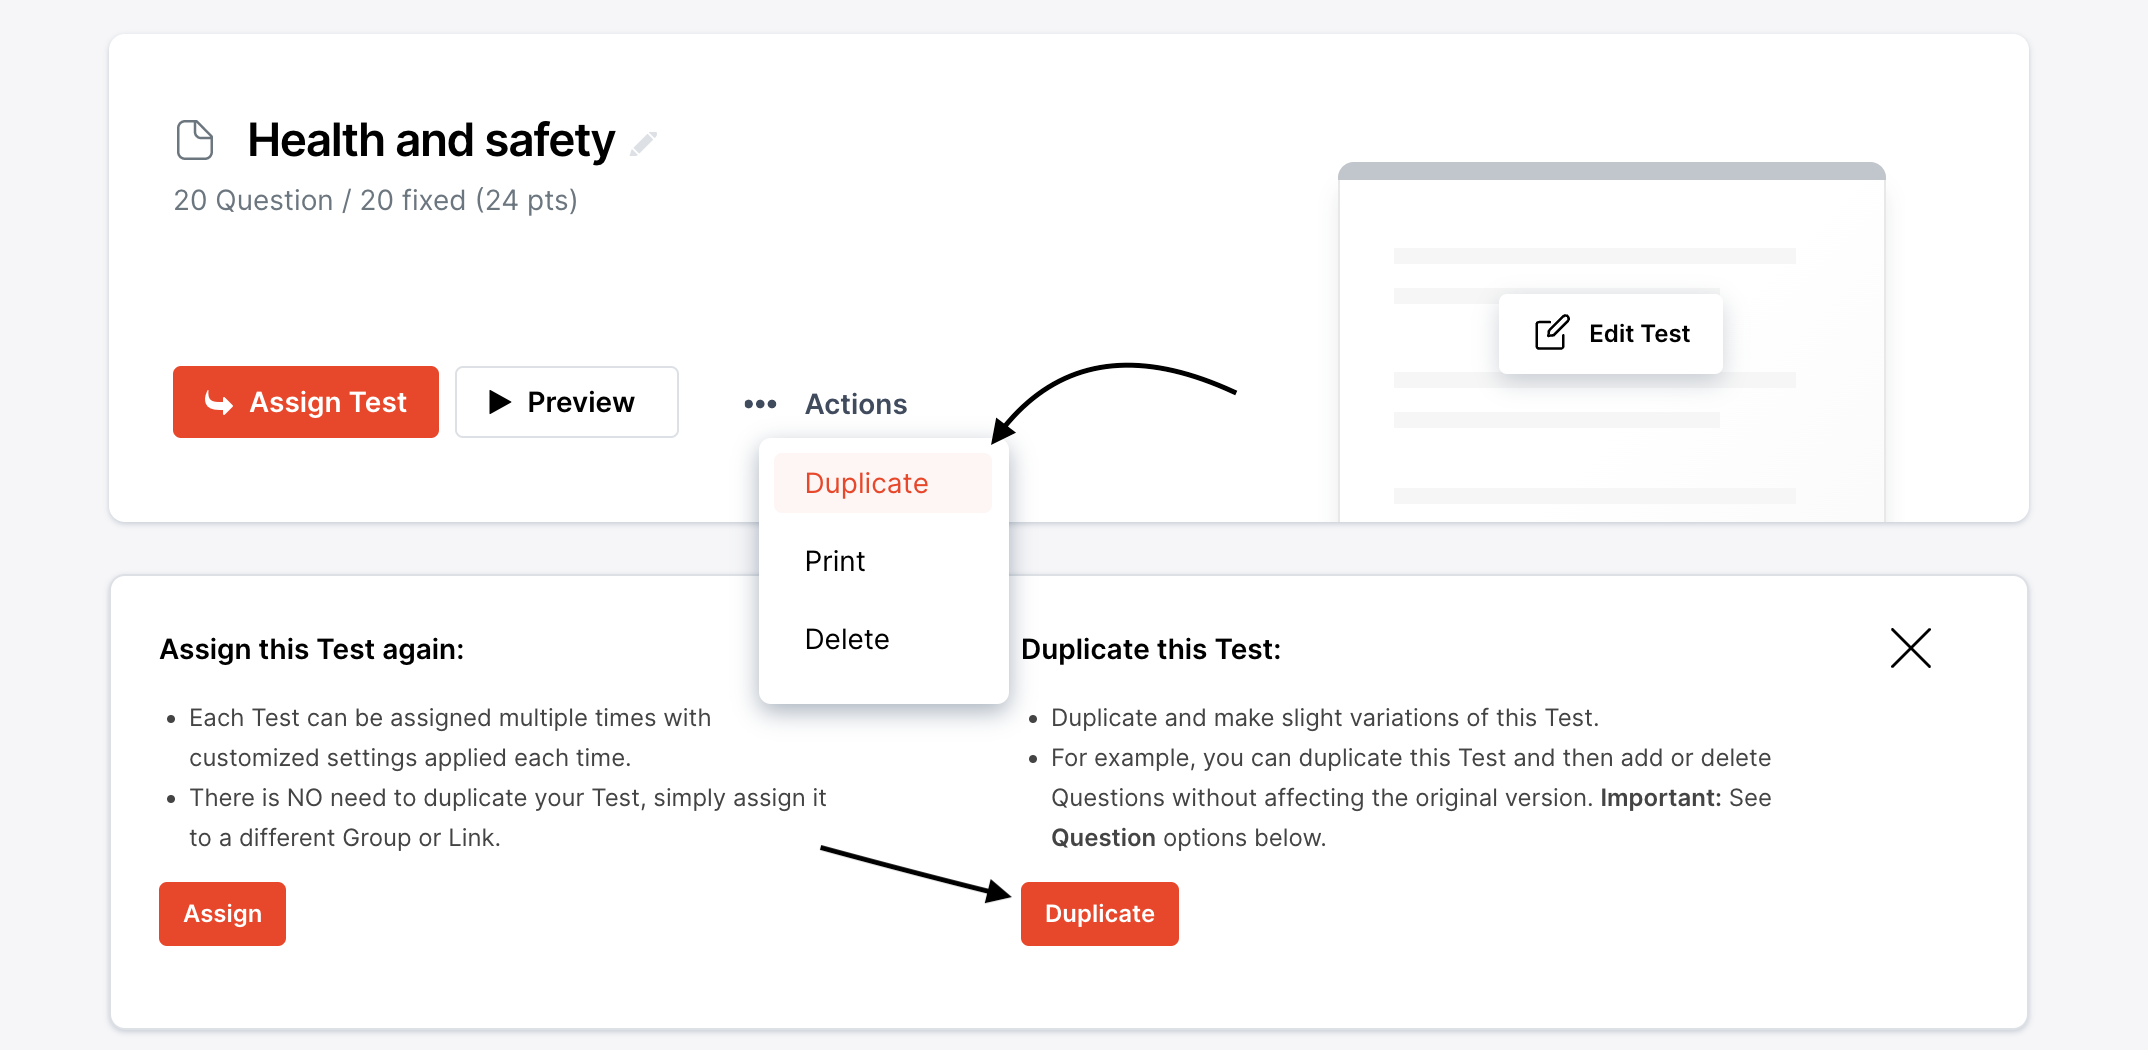Click the Assign Test button
The height and width of the screenshot is (1050, 2148).
click(x=305, y=402)
